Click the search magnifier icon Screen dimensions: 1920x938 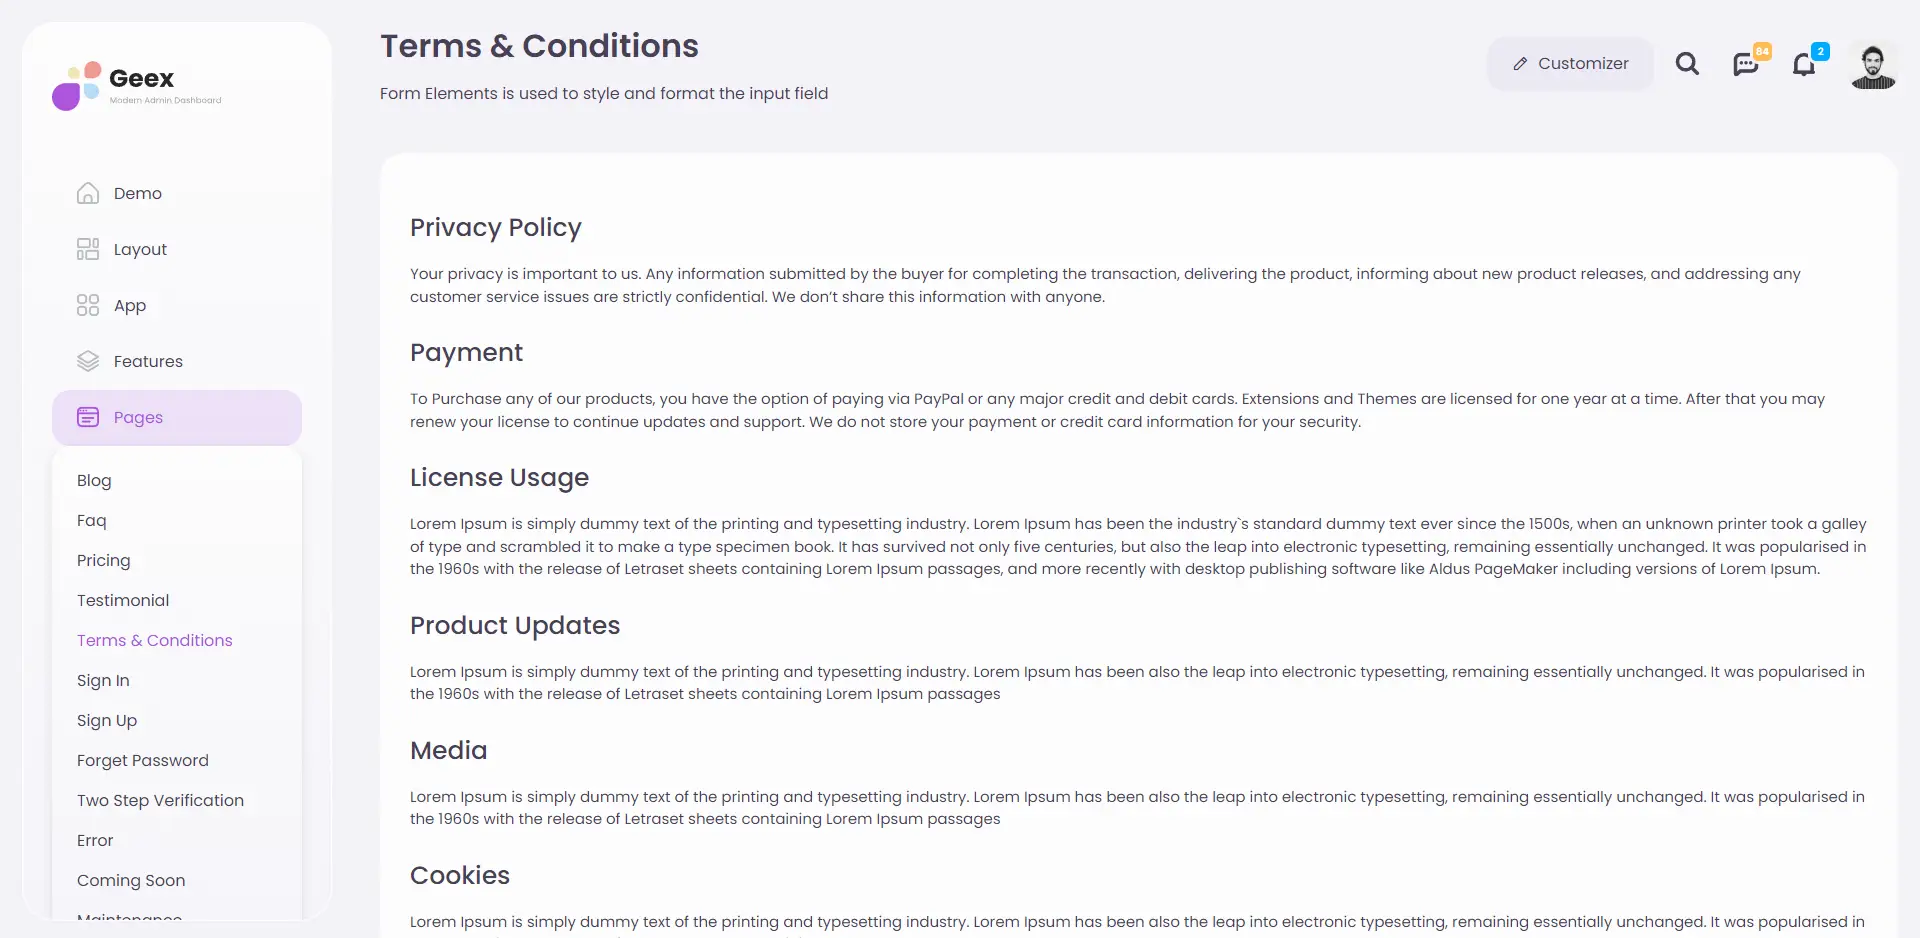tap(1687, 64)
